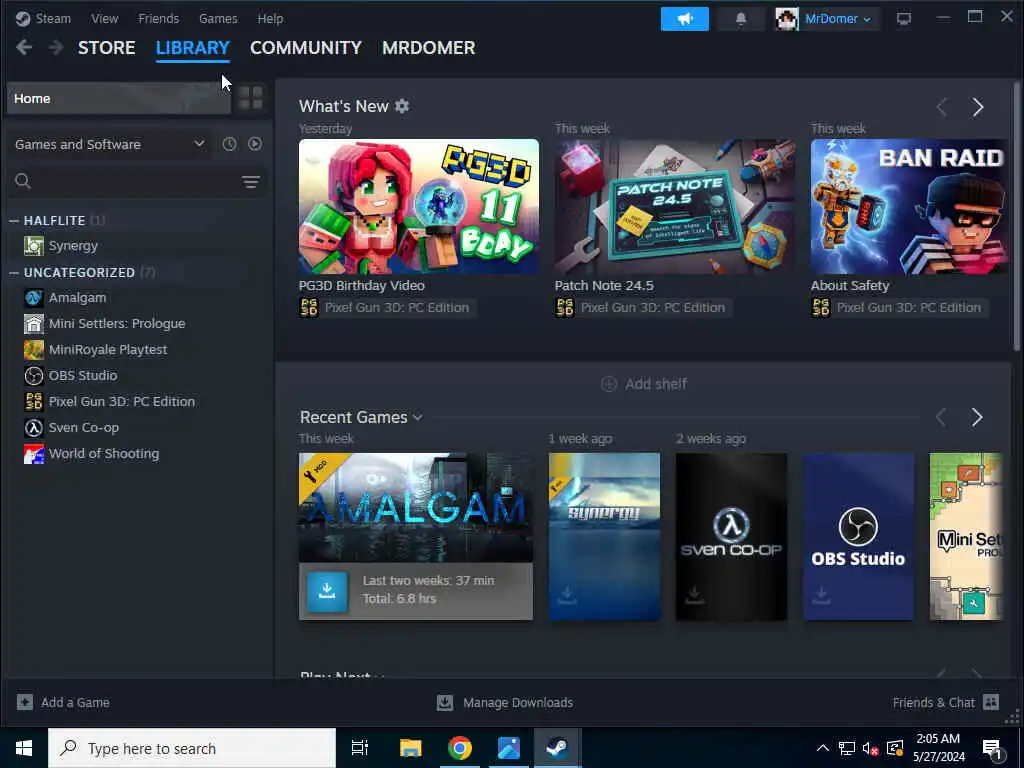Open File Explorer from the taskbar

tap(411, 748)
